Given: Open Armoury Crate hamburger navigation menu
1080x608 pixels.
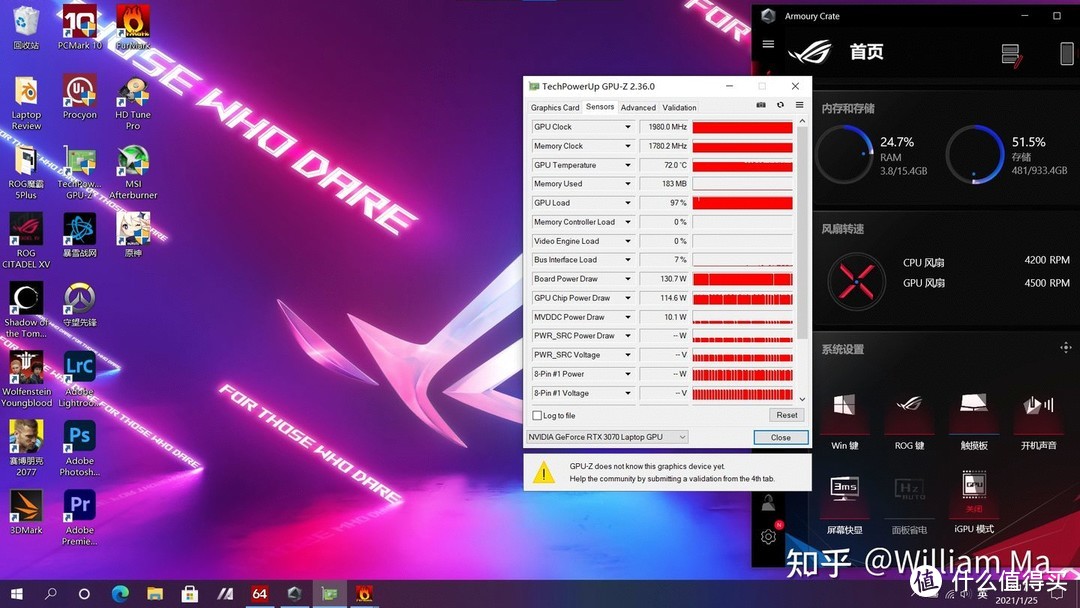Looking at the screenshot, I should coord(768,44).
